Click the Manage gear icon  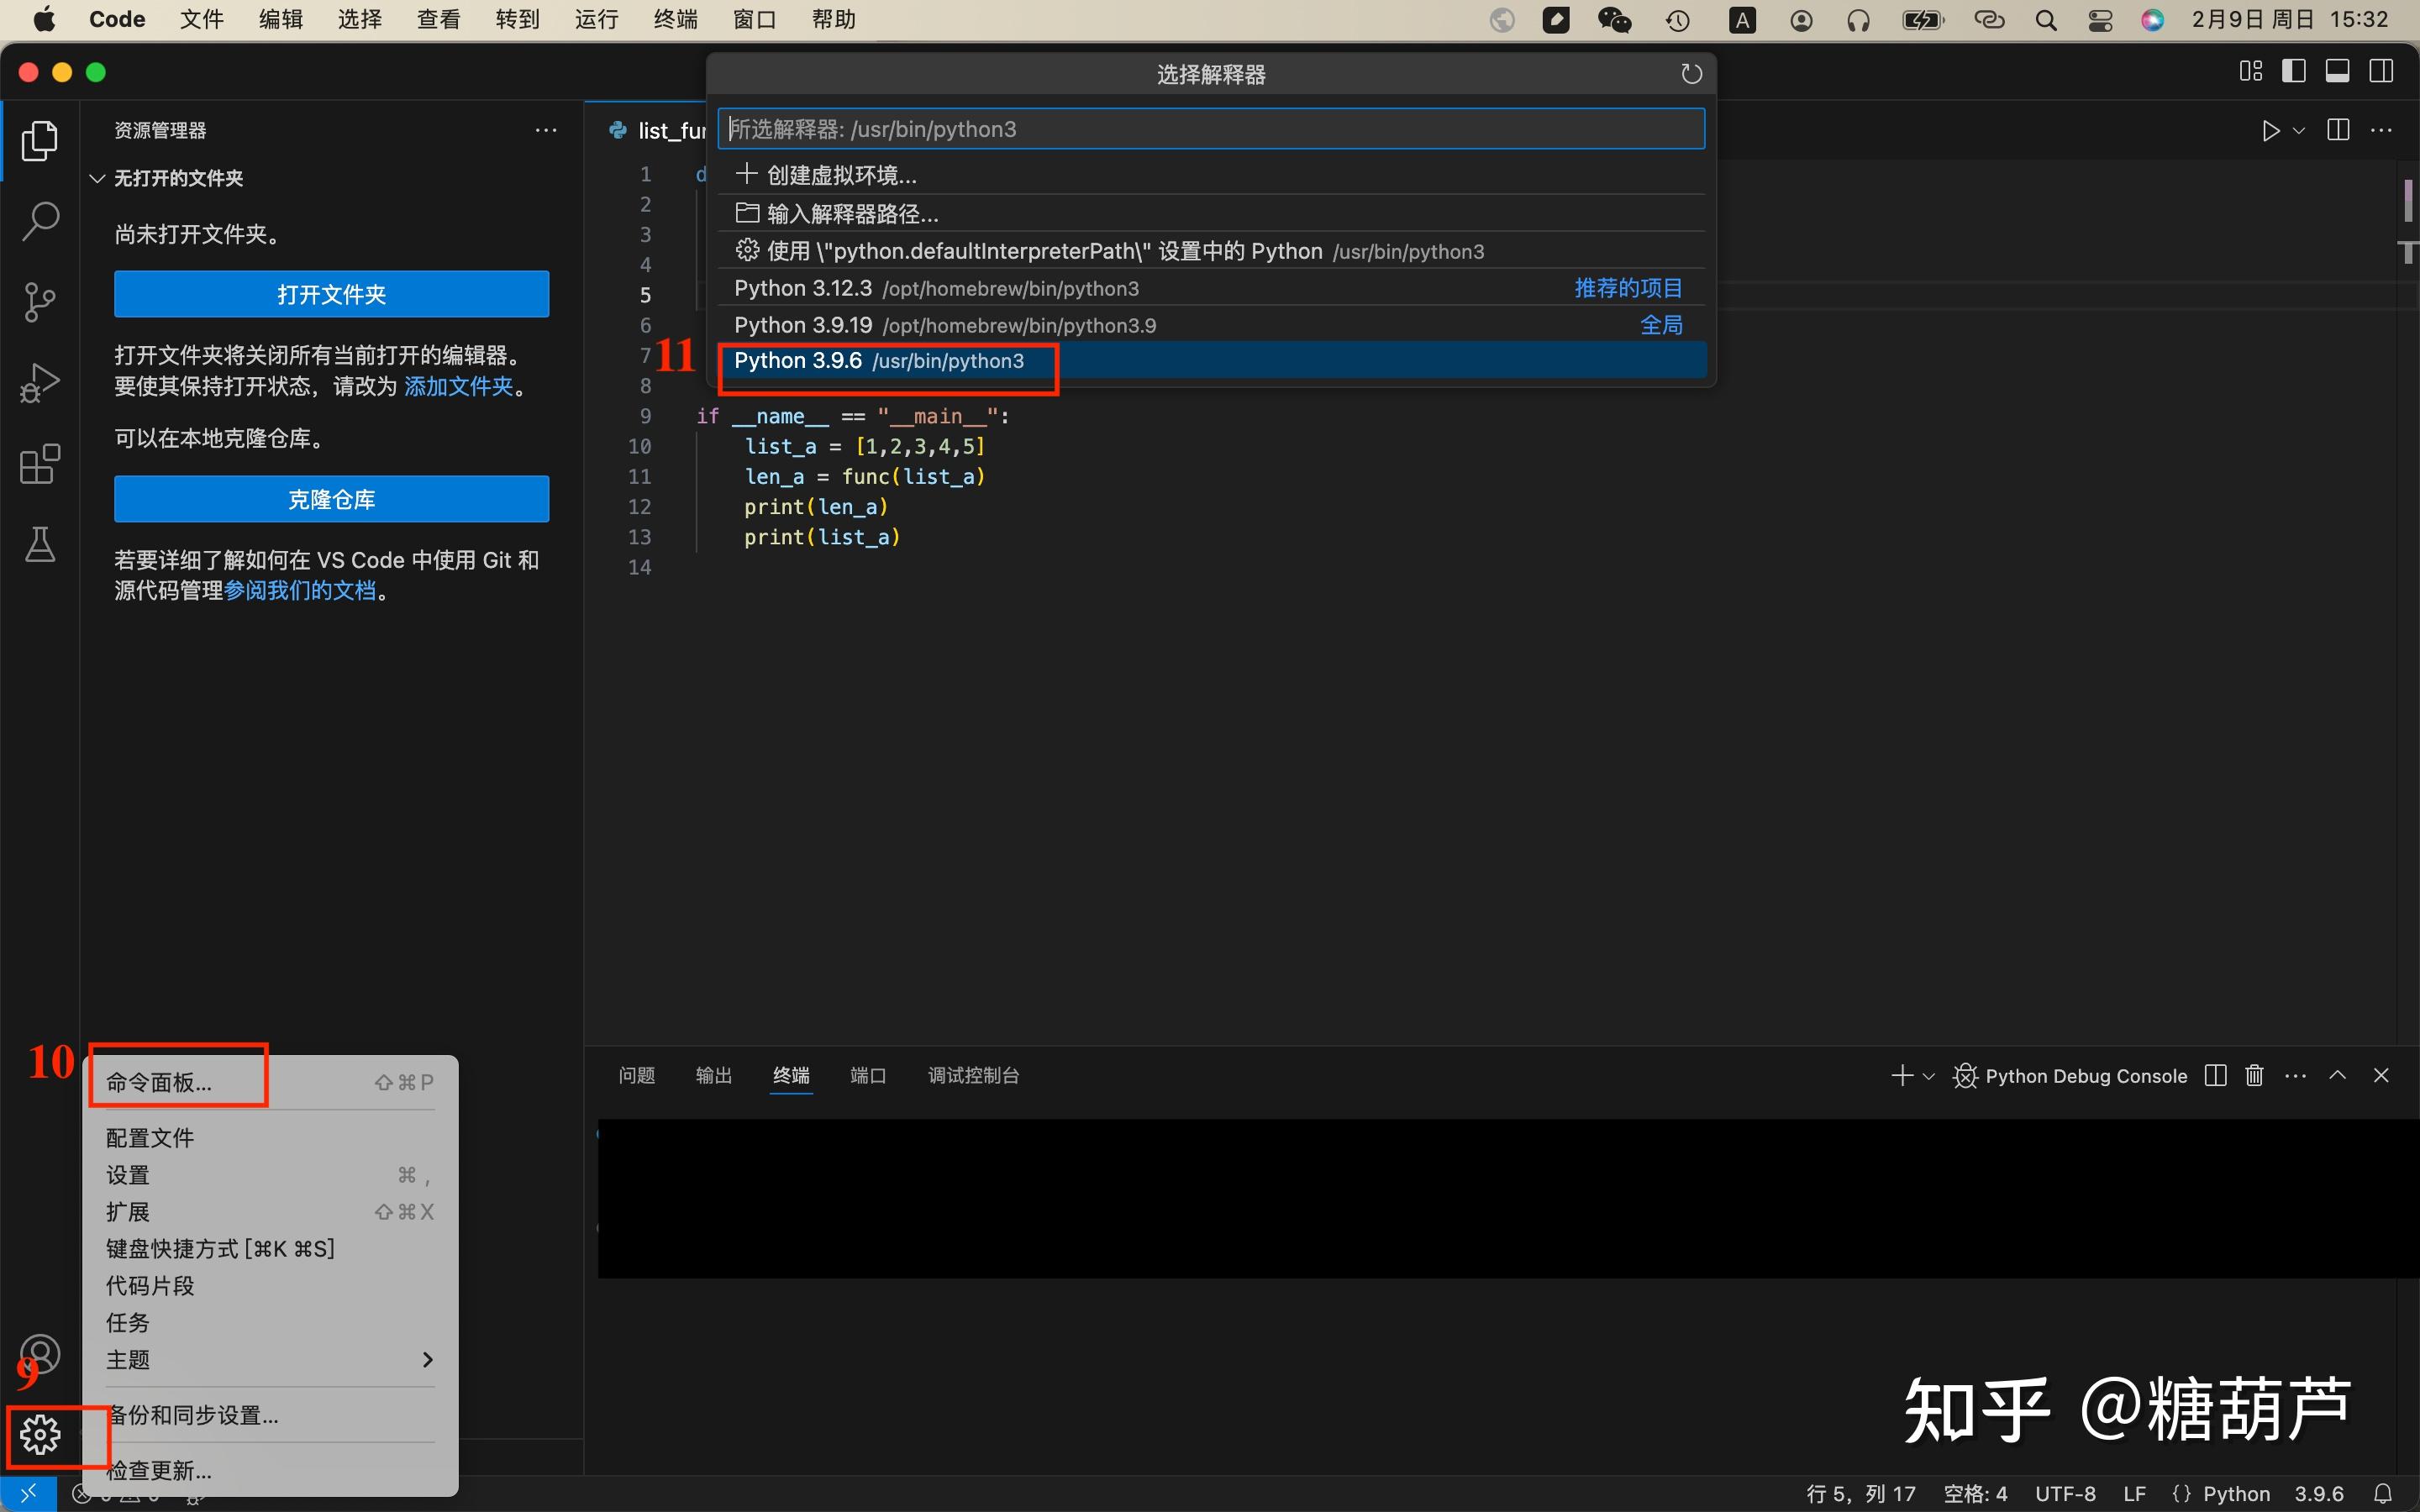click(x=40, y=1435)
